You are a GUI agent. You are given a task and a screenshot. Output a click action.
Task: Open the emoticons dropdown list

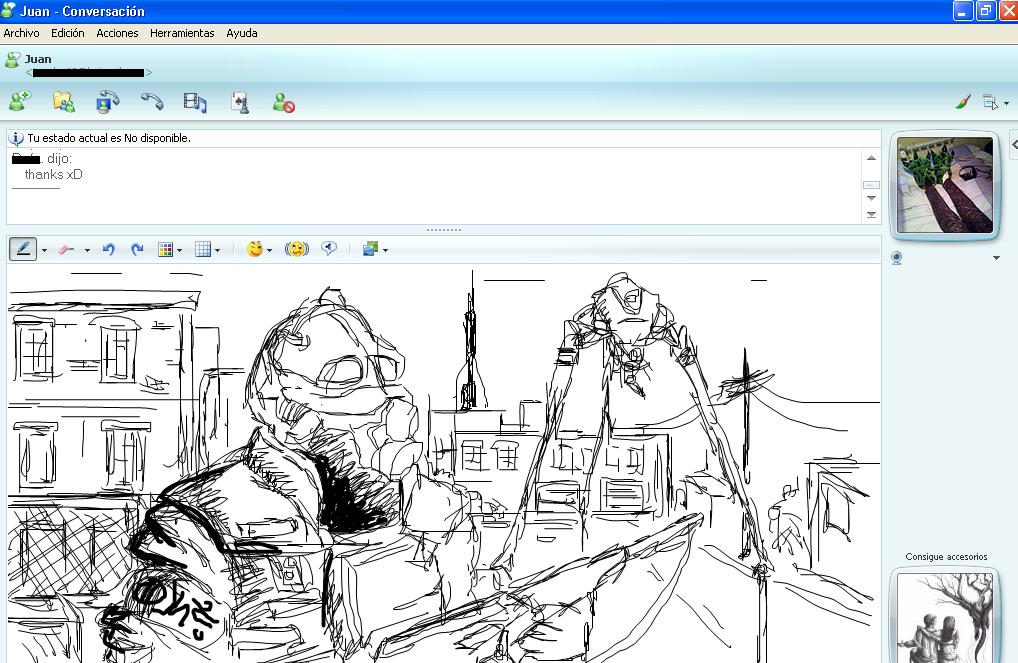pyautogui.click(x=270, y=250)
